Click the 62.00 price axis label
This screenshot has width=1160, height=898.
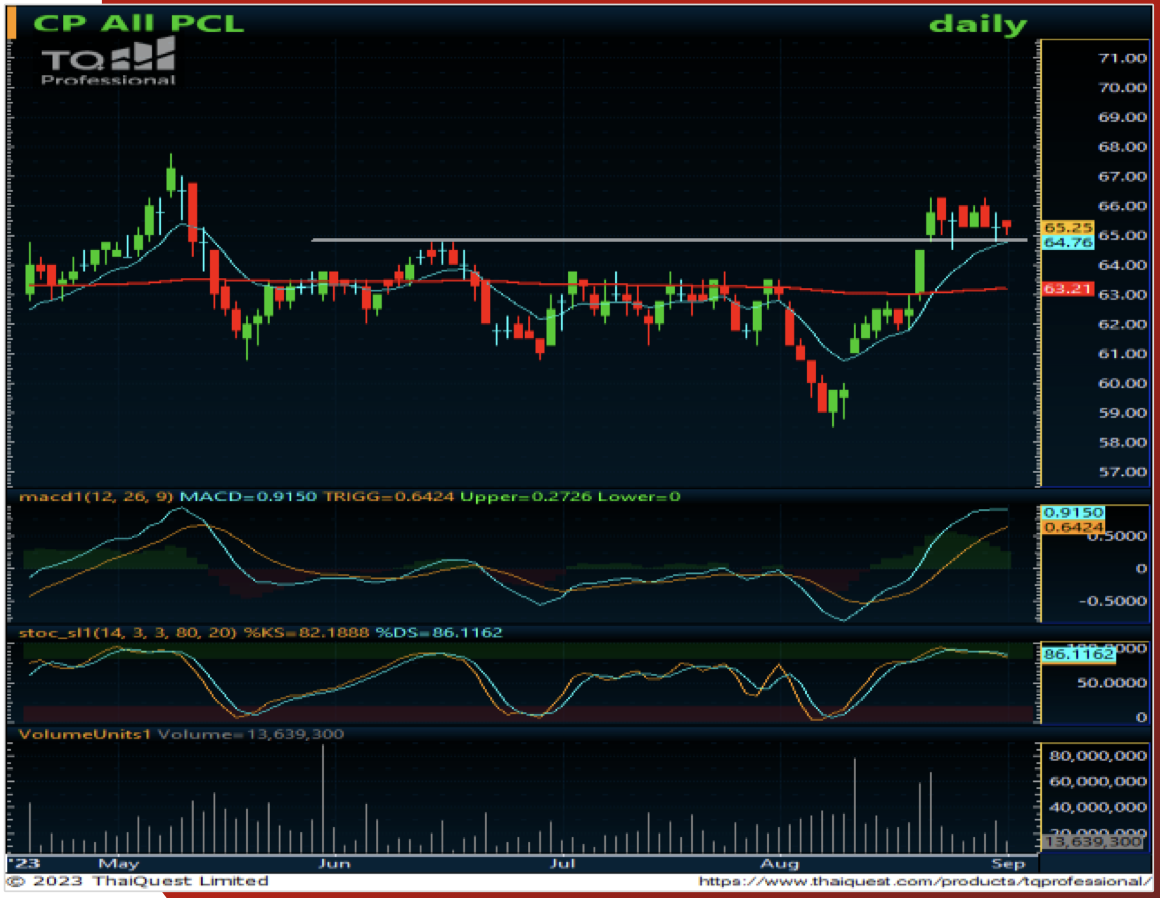point(1122,325)
